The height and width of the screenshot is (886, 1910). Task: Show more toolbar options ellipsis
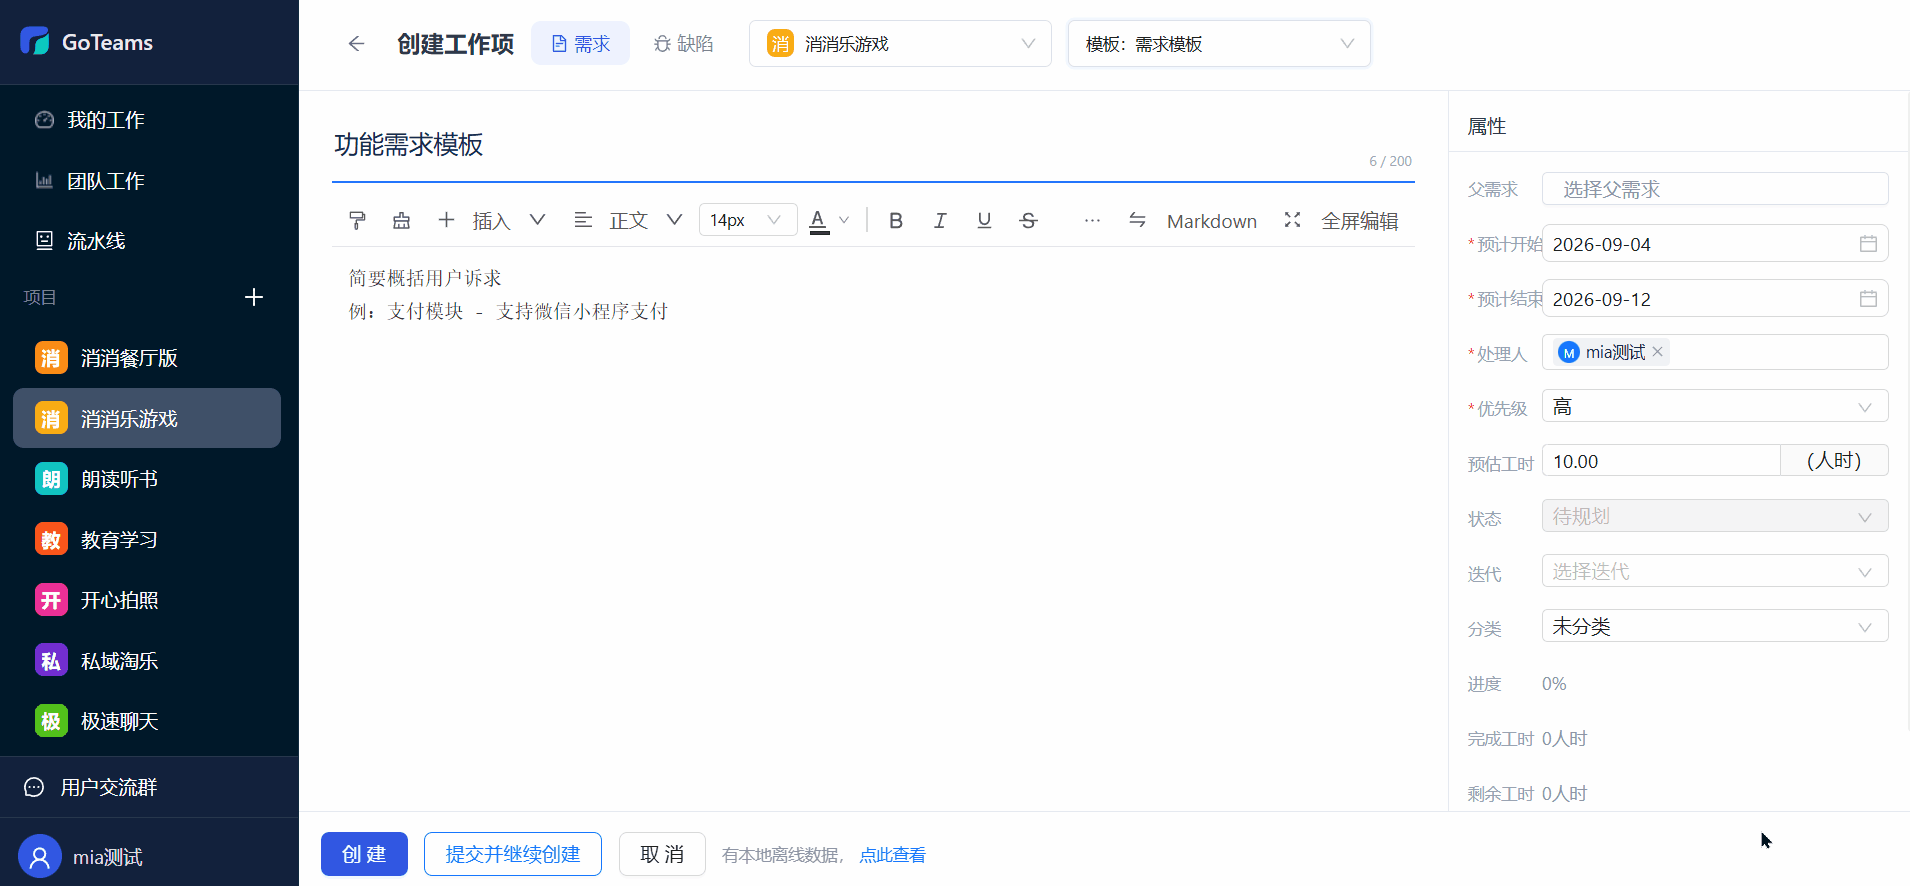coord(1092,220)
